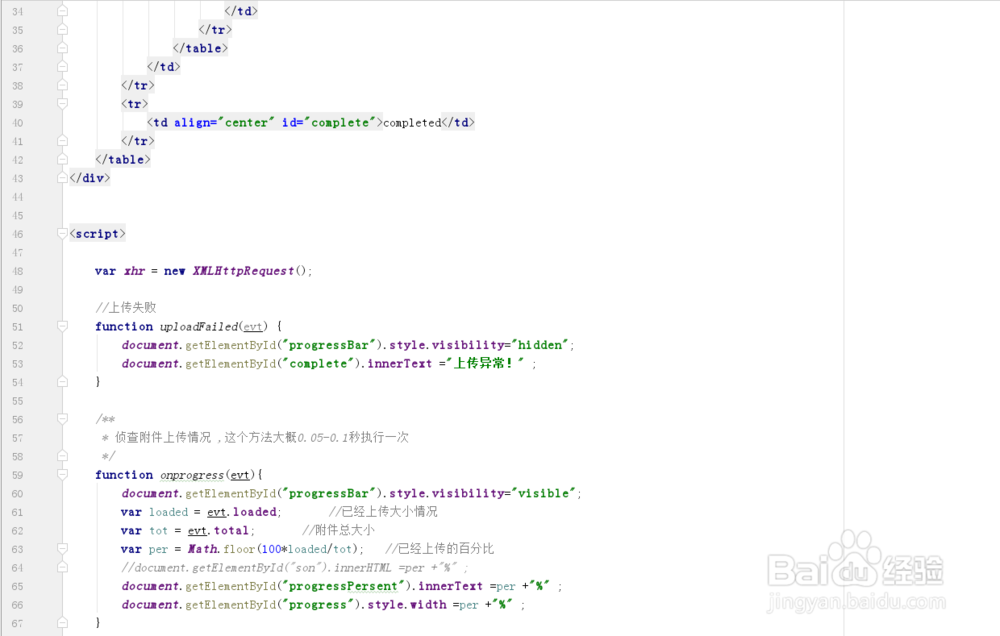Click the fold marker on line 64

click(x=62, y=567)
